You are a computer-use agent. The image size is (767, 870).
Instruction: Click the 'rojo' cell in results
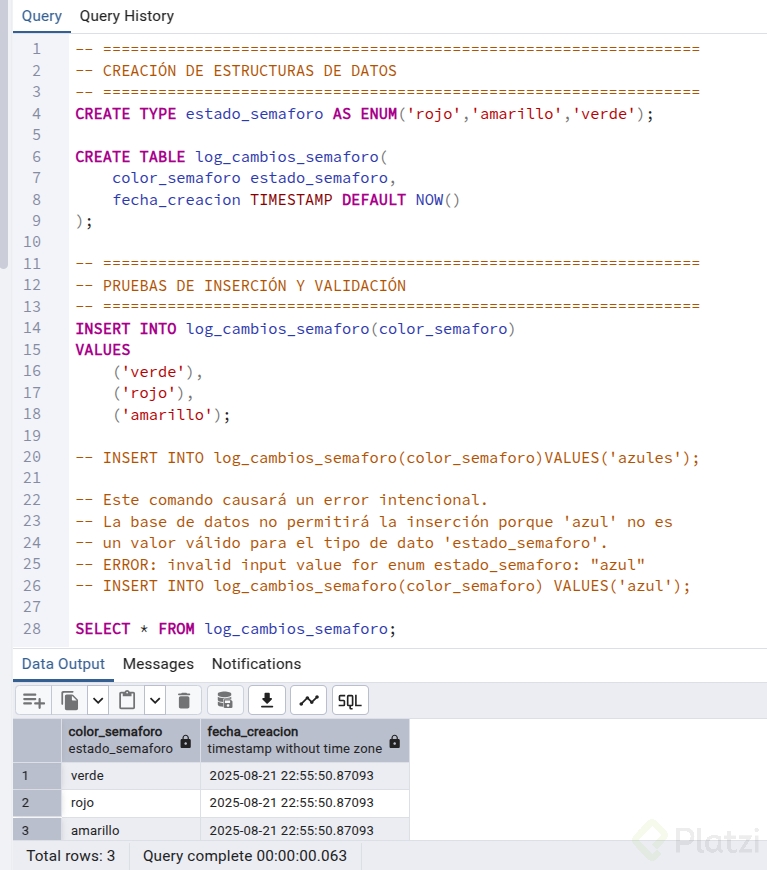coord(130,803)
